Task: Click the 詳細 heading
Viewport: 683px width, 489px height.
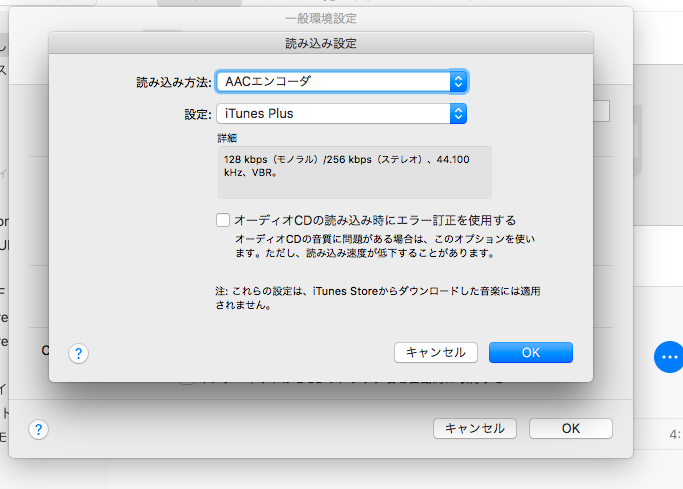Action: (x=227, y=138)
